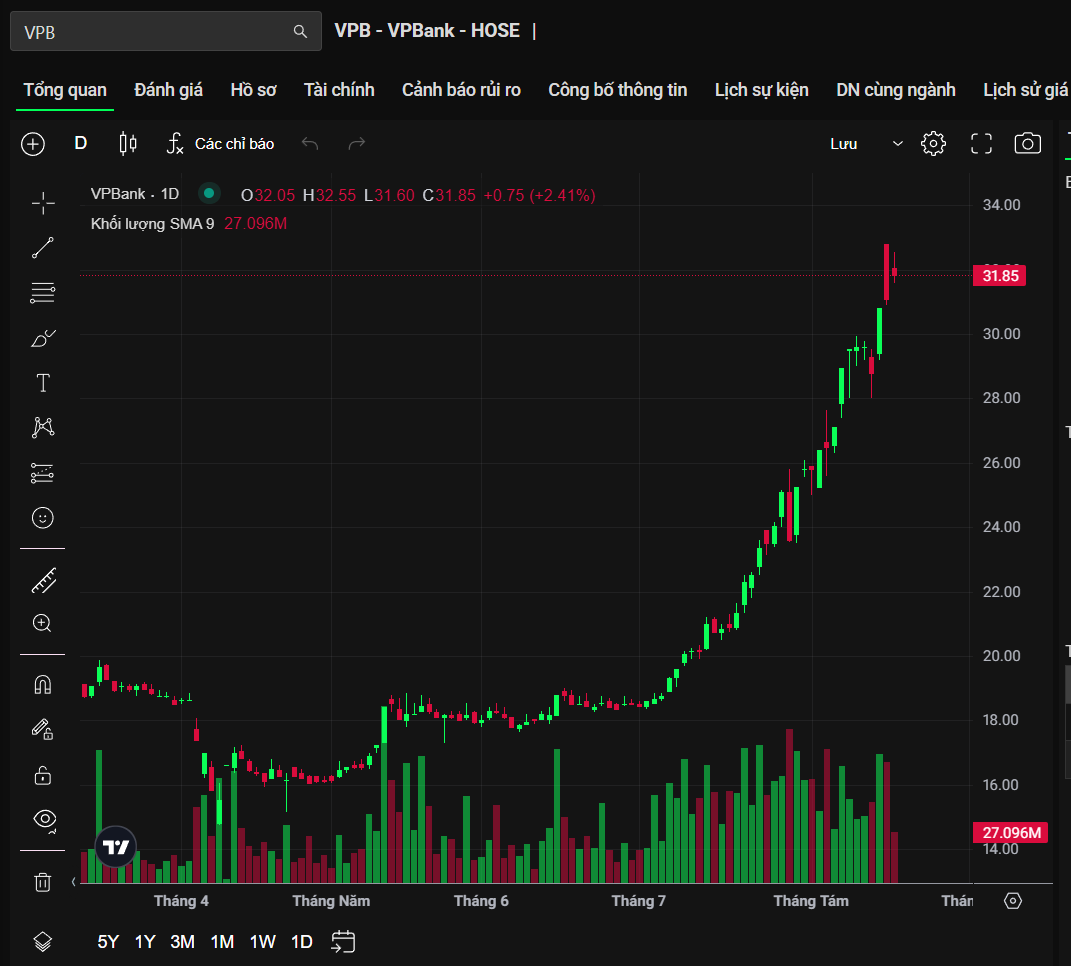Image resolution: width=1071 pixels, height=966 pixels.
Task: Open the D interval selector
Action: coord(81,143)
